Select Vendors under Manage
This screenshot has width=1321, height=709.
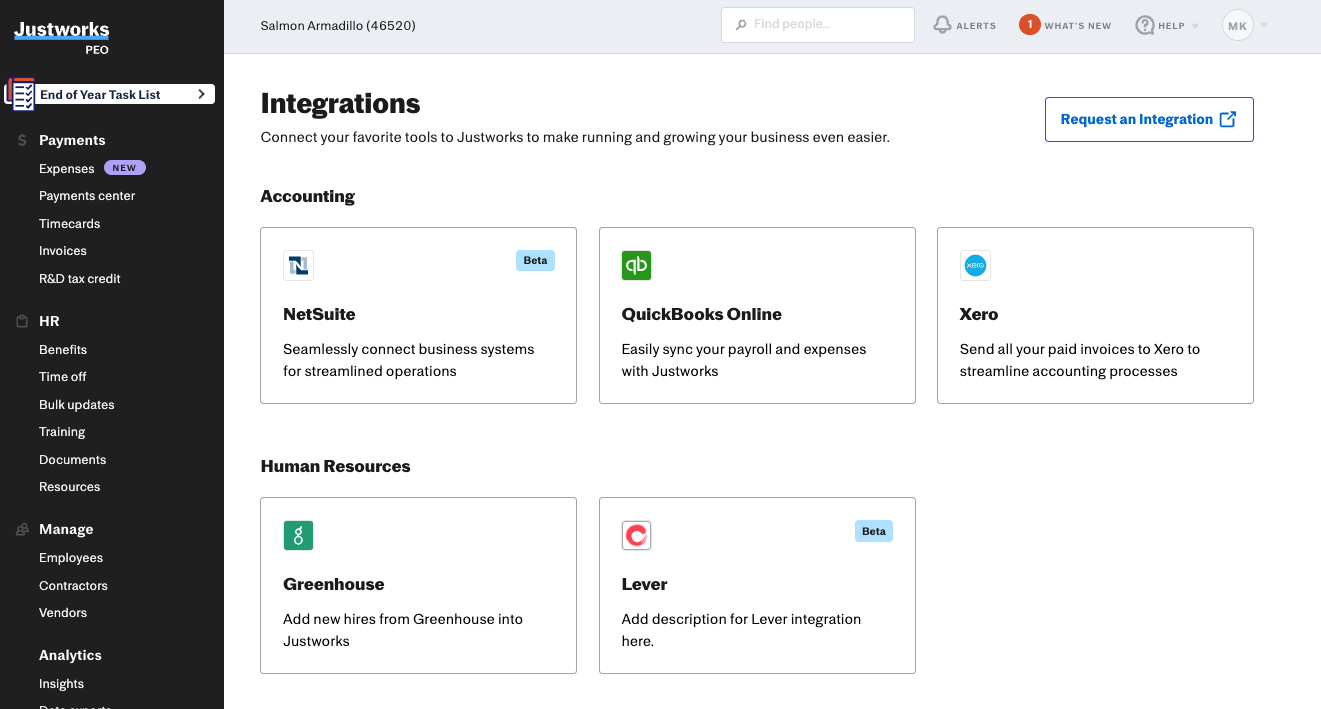(x=63, y=613)
